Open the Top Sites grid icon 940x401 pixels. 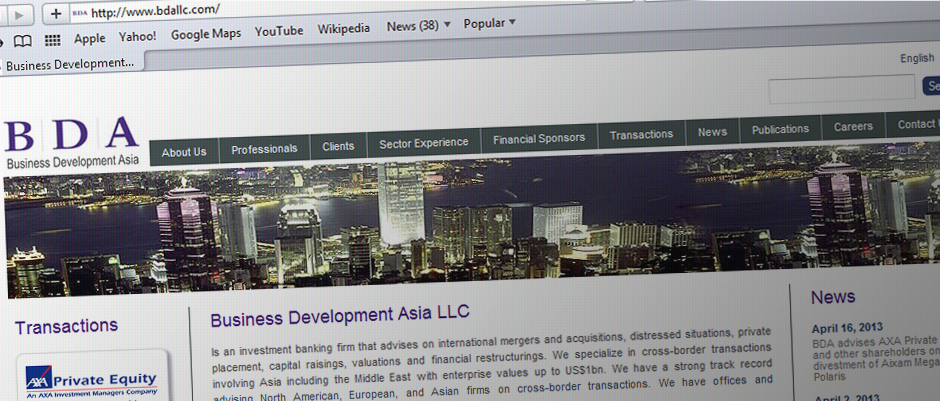pos(53,41)
